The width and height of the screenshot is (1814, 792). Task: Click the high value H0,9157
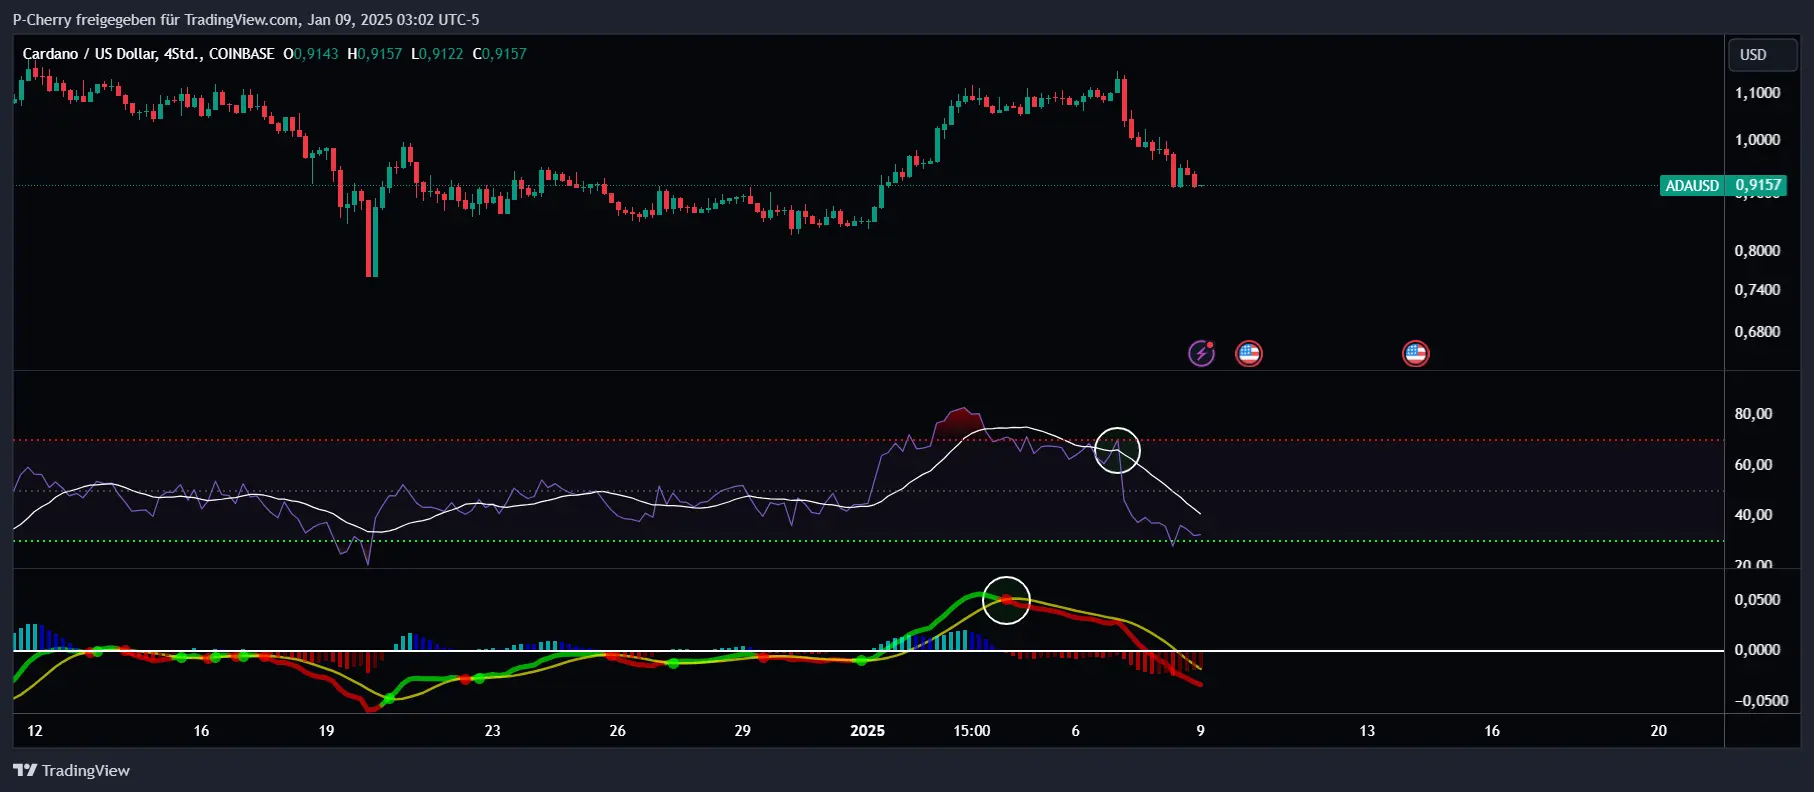pyautogui.click(x=374, y=54)
